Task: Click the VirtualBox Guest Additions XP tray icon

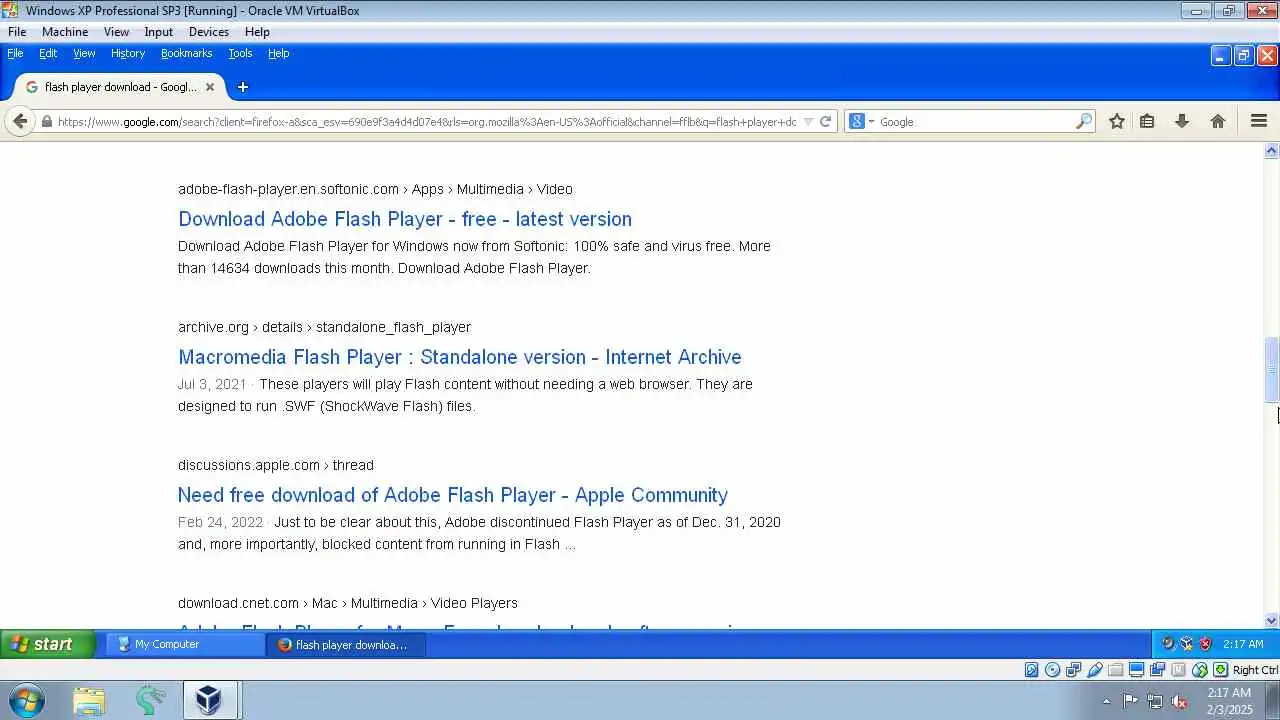Action: tap(1186, 644)
